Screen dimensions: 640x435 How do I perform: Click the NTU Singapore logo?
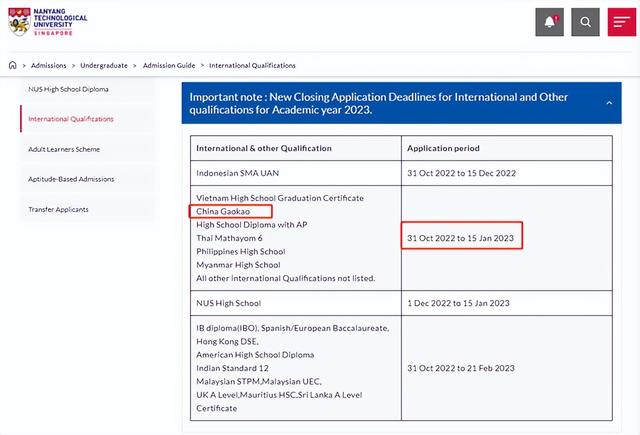tap(47, 22)
